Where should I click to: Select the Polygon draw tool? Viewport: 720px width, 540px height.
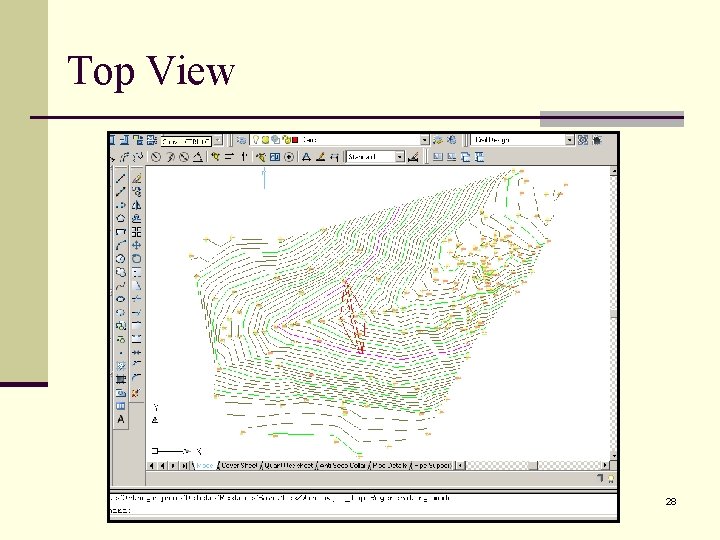(121, 218)
